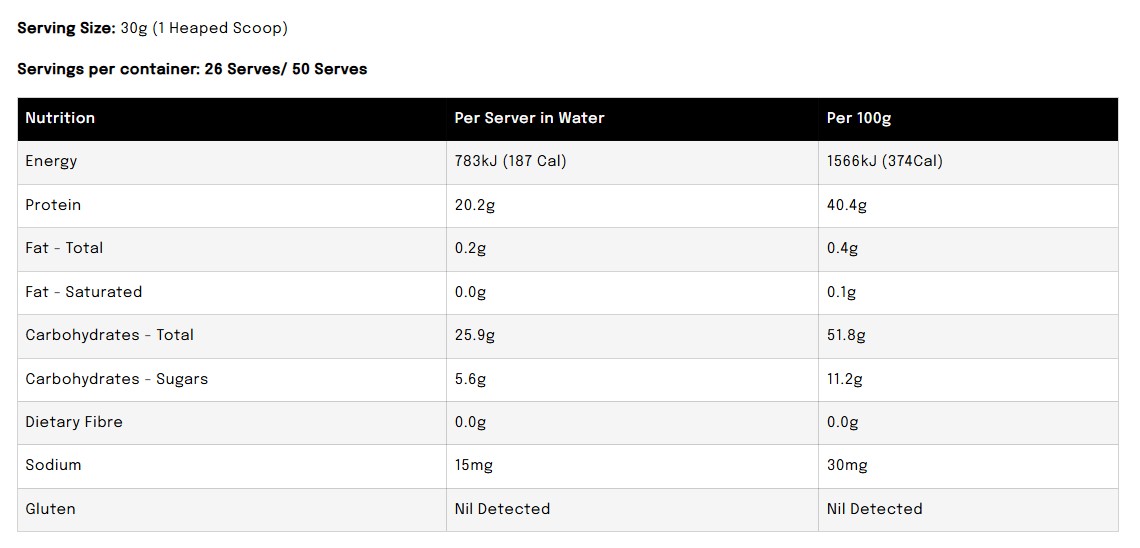Click the 15mg sodium value

tap(474, 466)
